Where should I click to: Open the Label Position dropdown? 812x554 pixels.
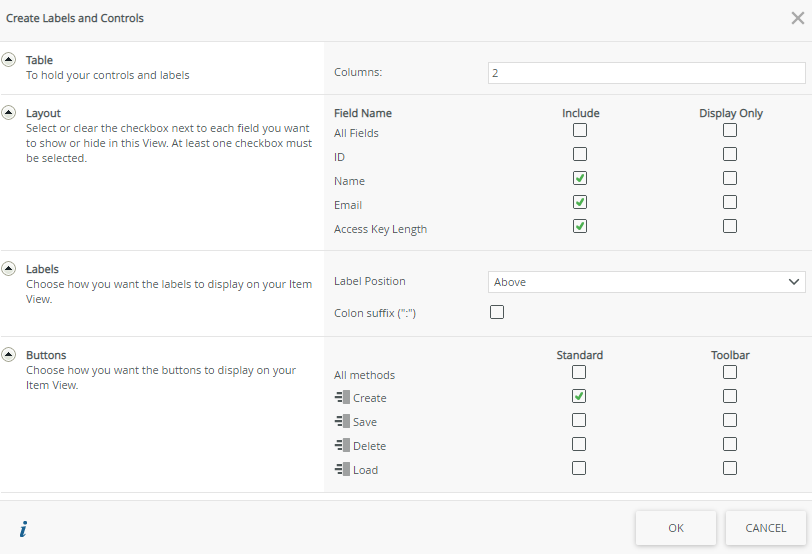(x=646, y=282)
